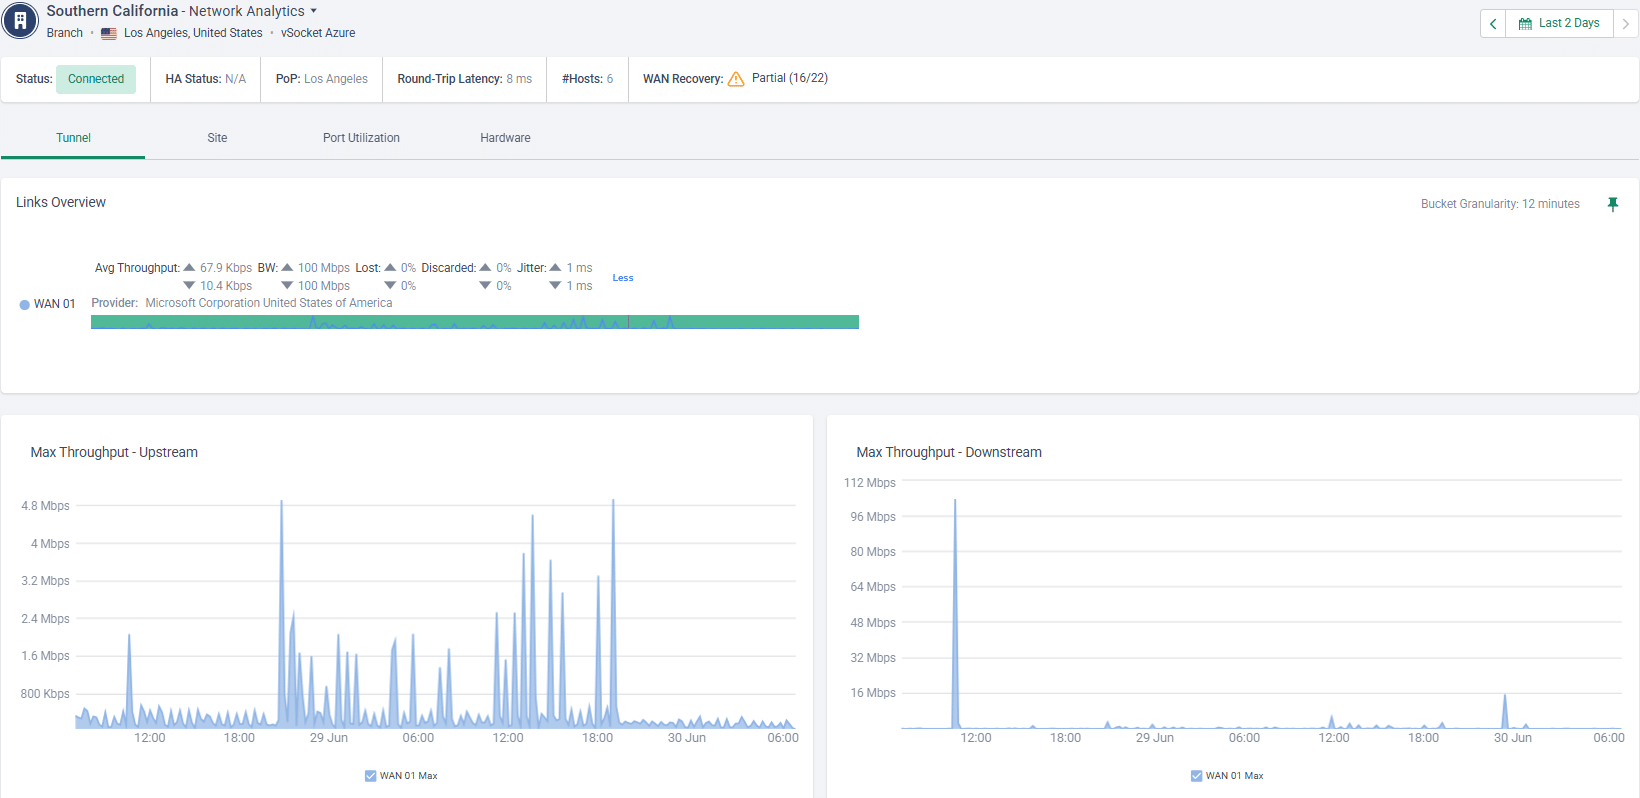Click the Connected status badge
The image size is (1640, 798).
[96, 79]
